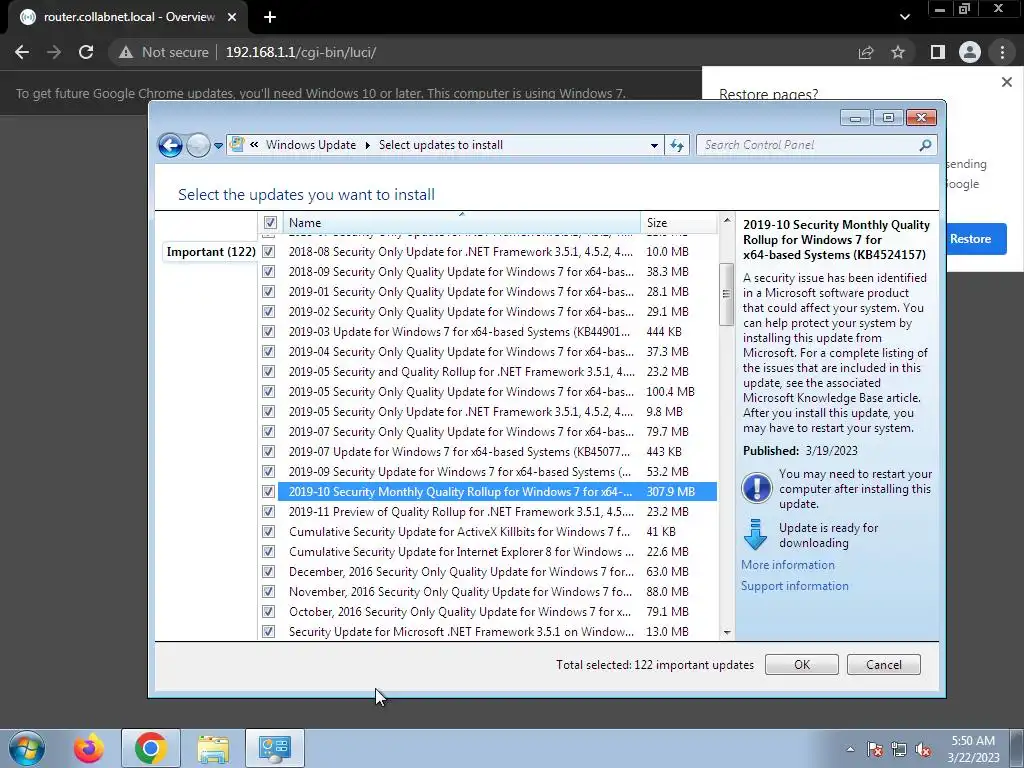The width and height of the screenshot is (1024, 768).
Task: Uncheck 2019-04 Security Only Quality Update
Action: click(x=268, y=351)
